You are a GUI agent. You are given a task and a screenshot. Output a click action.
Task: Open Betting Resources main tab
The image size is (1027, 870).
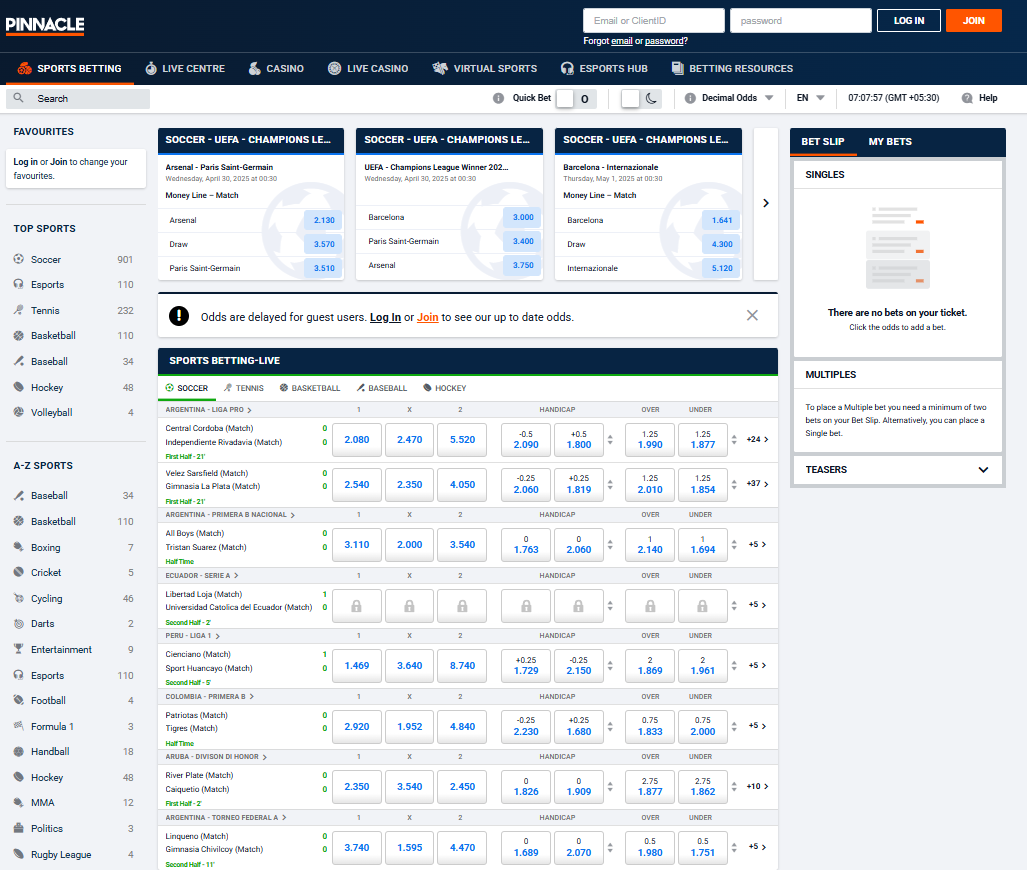tap(732, 68)
